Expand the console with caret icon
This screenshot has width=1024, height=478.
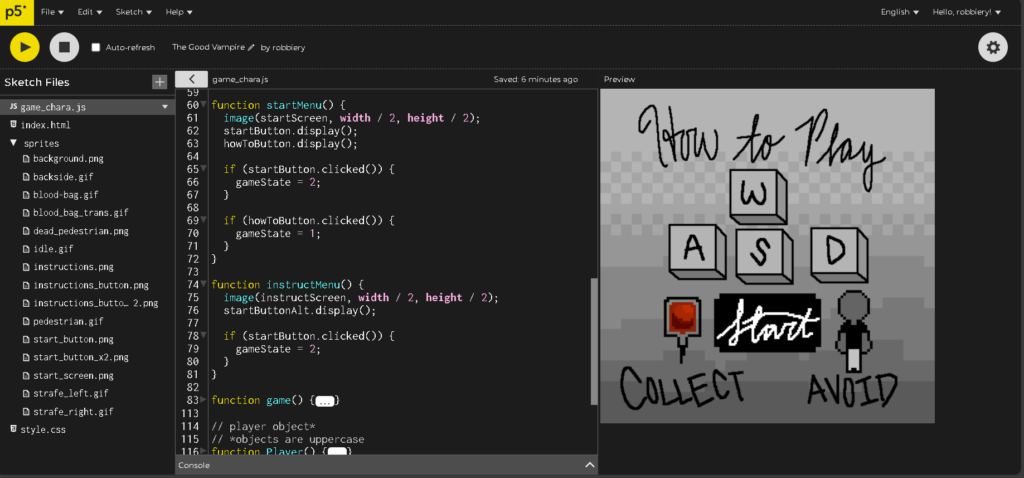(x=590, y=465)
